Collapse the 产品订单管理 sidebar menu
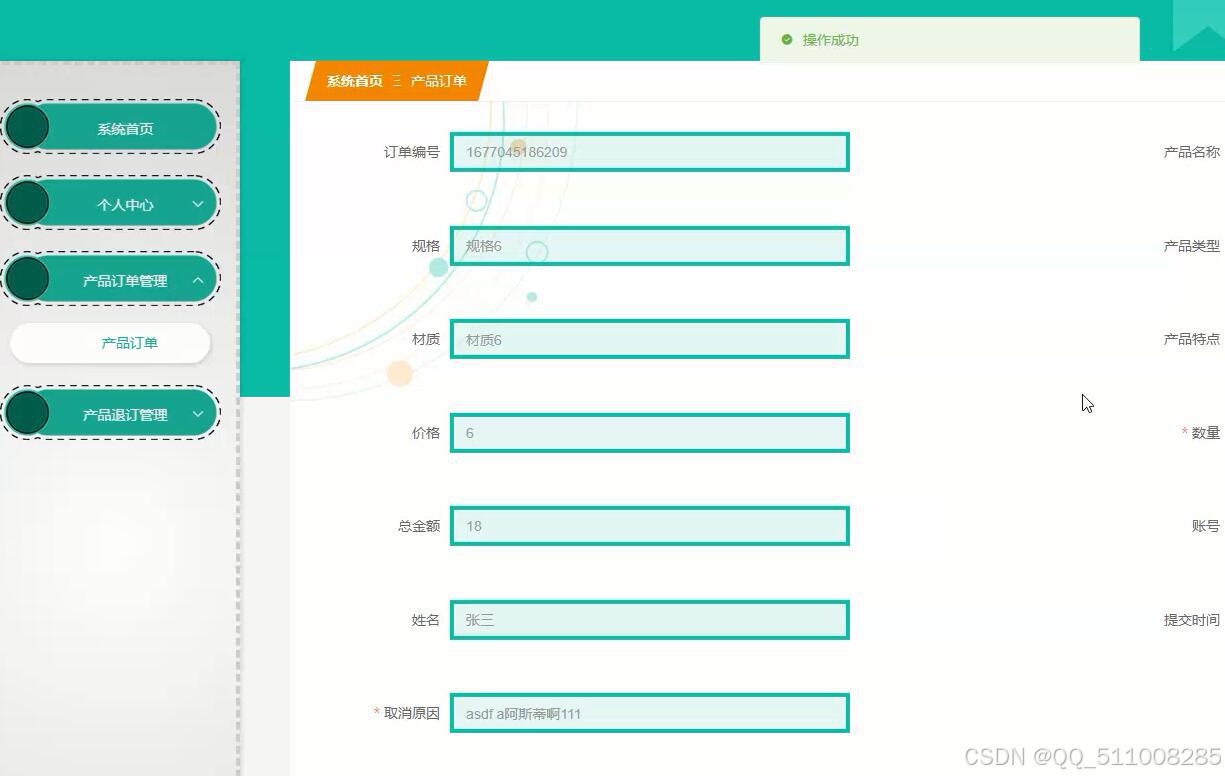This screenshot has height=776, width=1225. pos(110,280)
